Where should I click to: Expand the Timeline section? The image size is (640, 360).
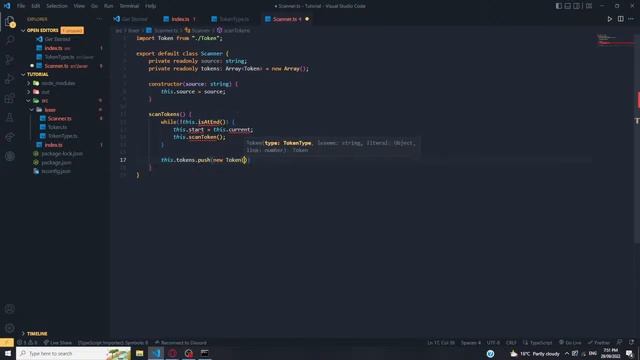pyautogui.click(x=37, y=333)
